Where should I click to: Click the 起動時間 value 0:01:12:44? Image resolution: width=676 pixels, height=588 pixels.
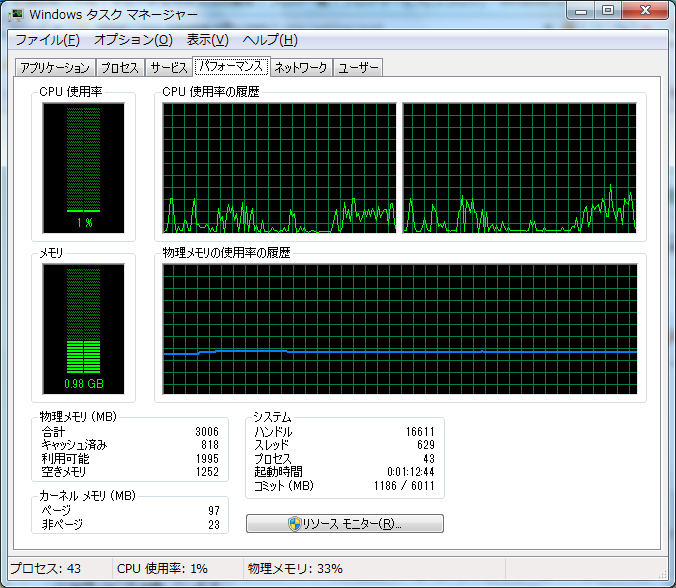click(410, 472)
